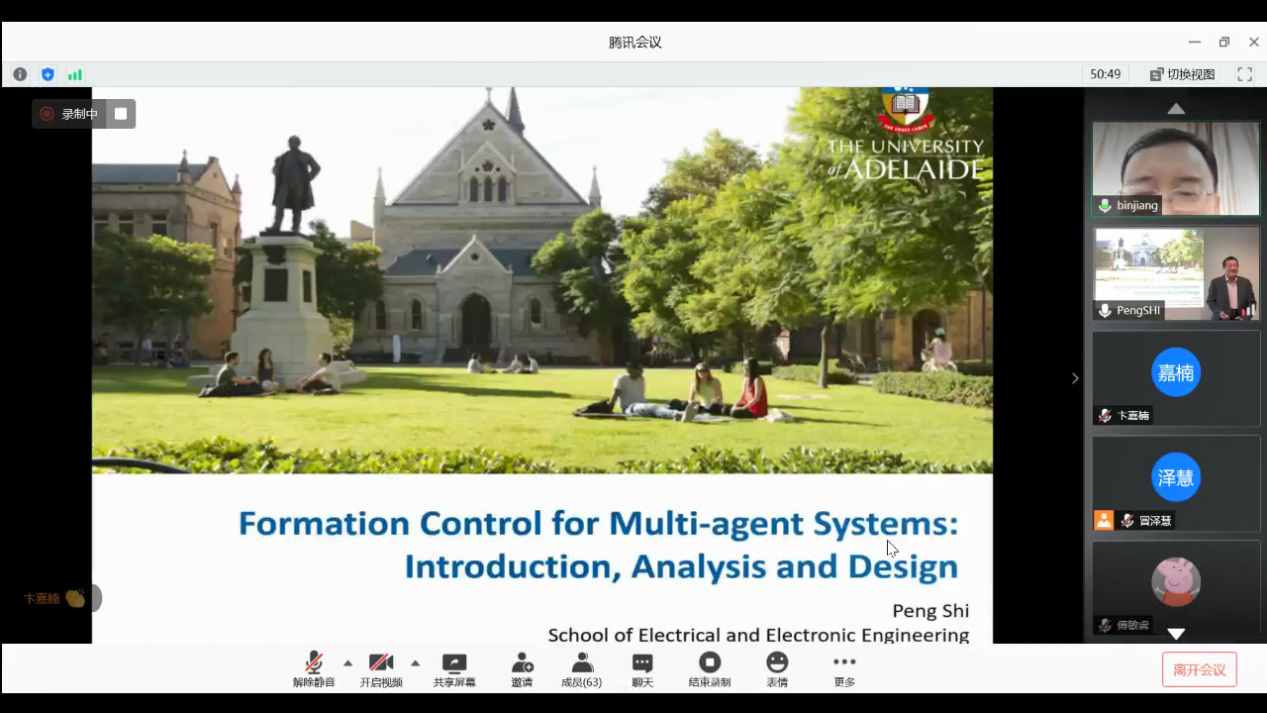The height and width of the screenshot is (713, 1267).
Task: Collapse participant sidebar with chevron arrow
Action: pos(1075,378)
